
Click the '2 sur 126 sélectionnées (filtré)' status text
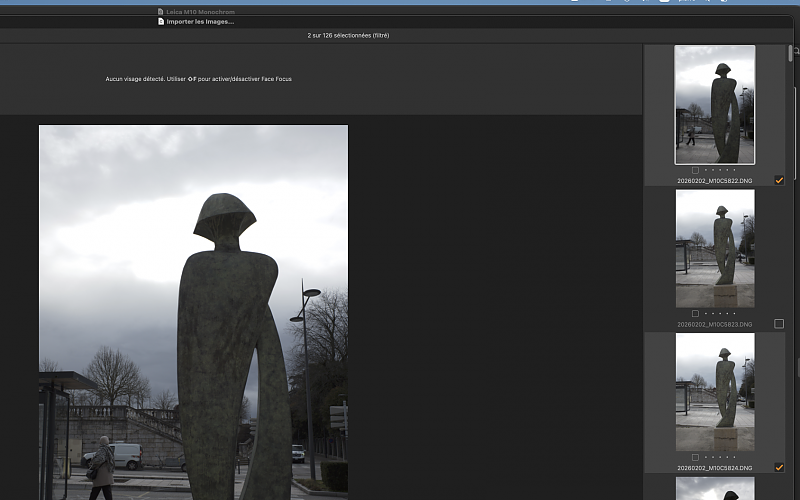(x=348, y=35)
